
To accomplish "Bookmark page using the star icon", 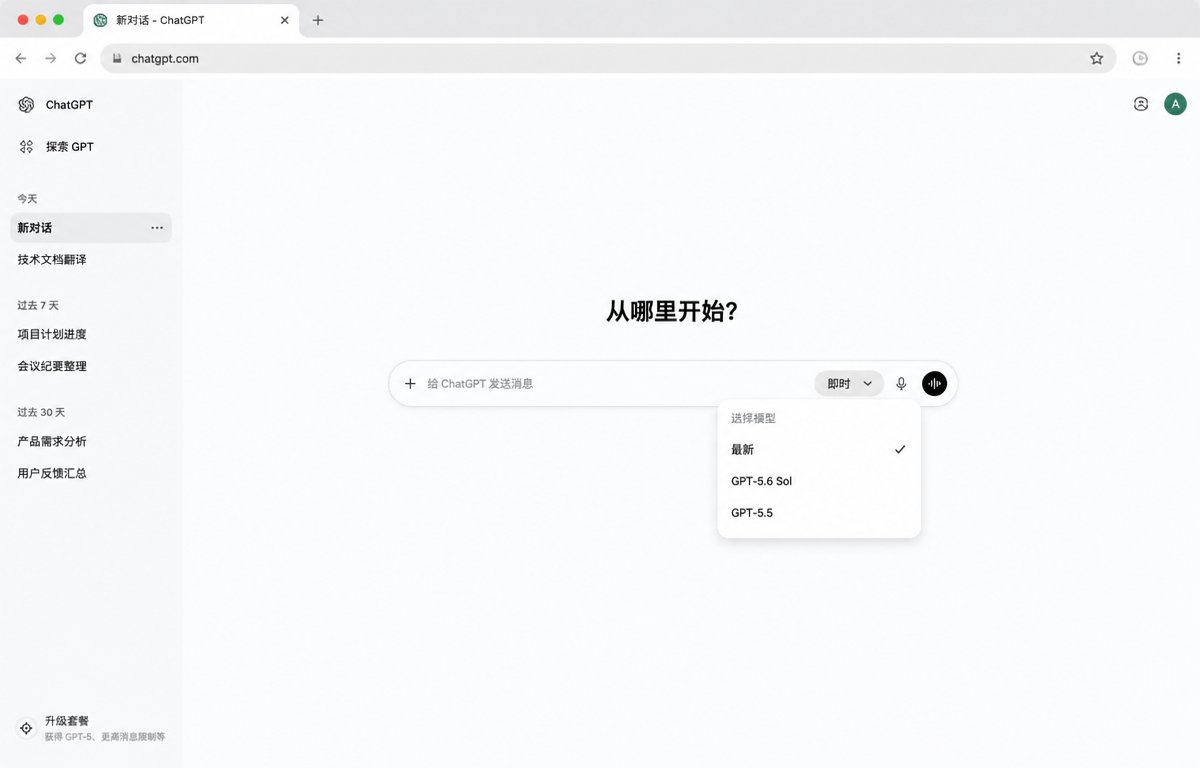I will point(1097,59).
